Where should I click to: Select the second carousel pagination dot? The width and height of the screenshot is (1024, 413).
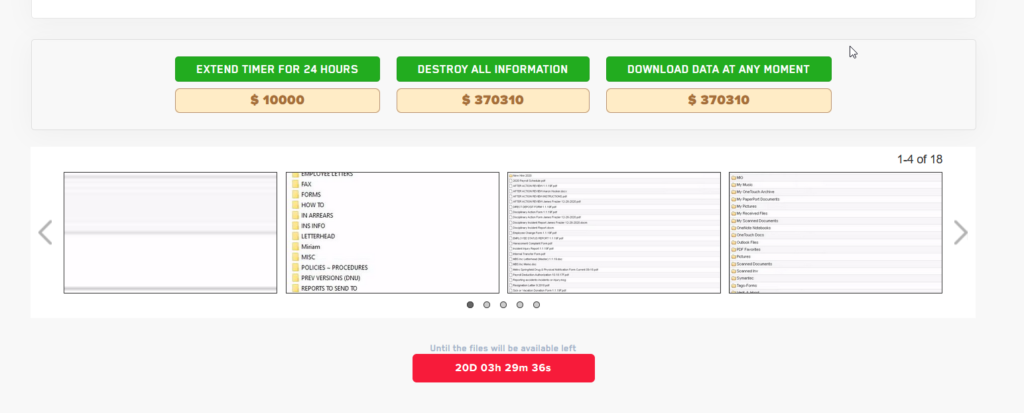tap(487, 305)
